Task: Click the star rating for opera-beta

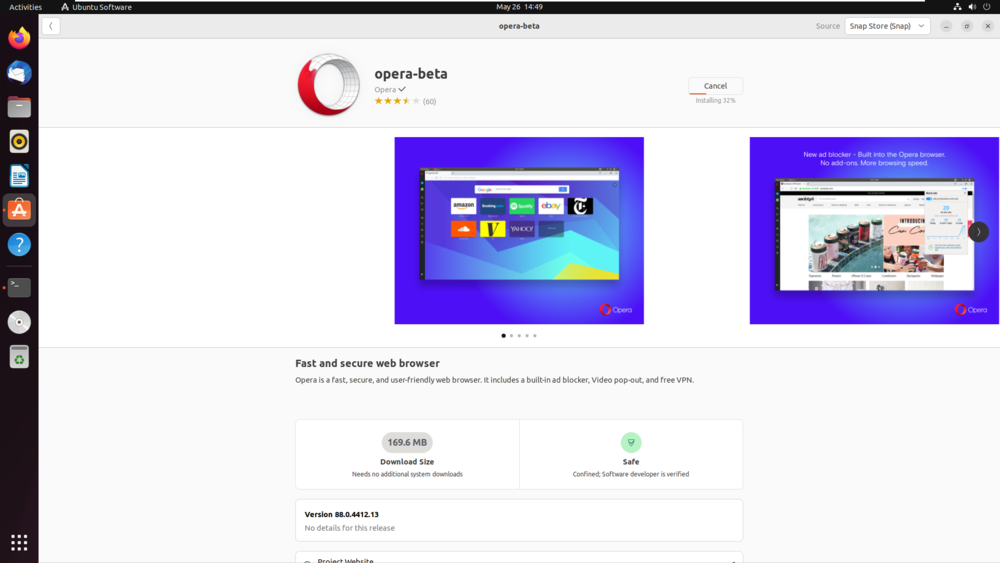Action: [397, 101]
